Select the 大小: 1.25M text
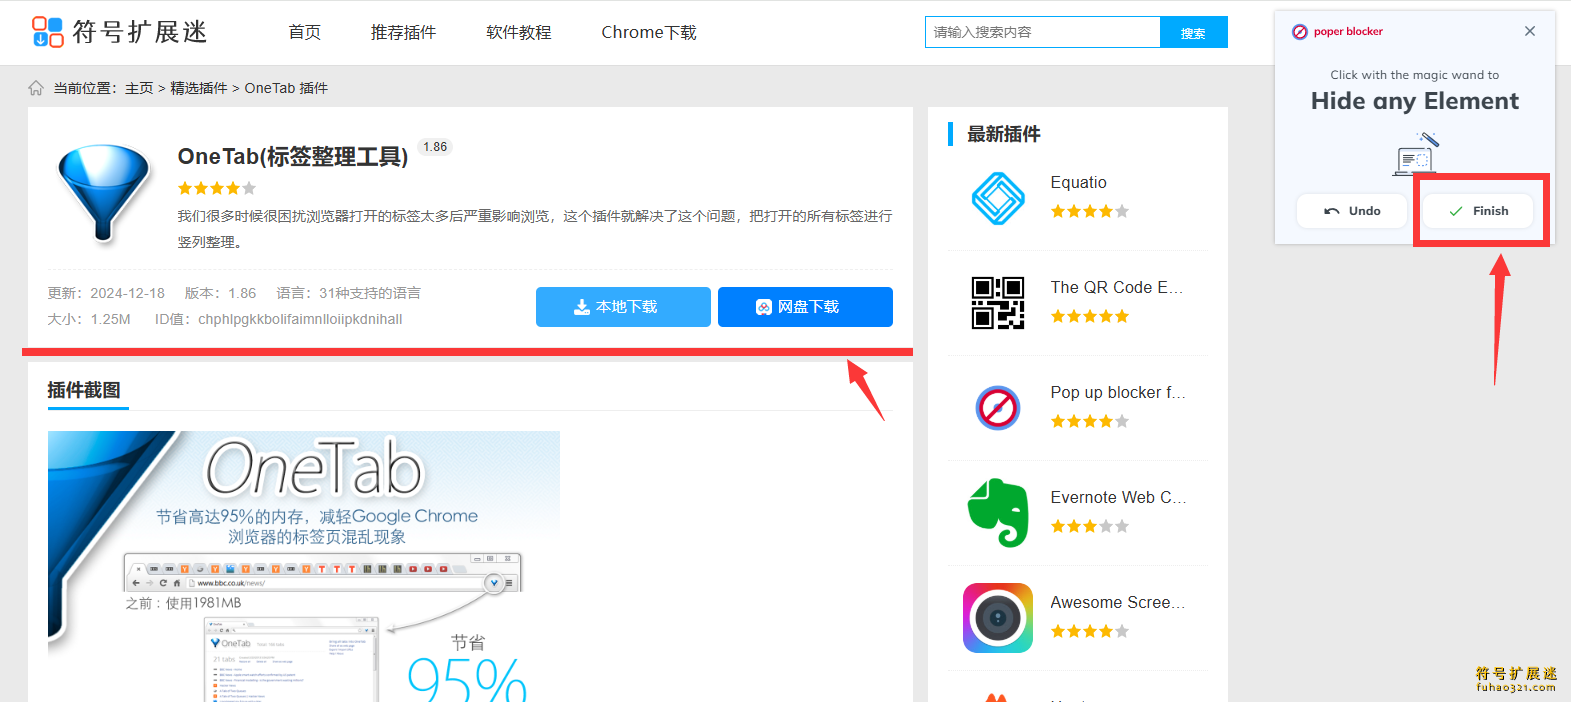This screenshot has height=702, width=1571. coord(89,319)
